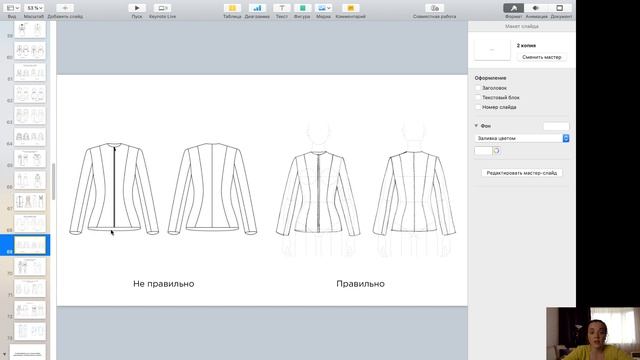The width and height of the screenshot is (640, 360).
Task: Select slide 66 thumbnail in navigator
Action: (x=30, y=180)
